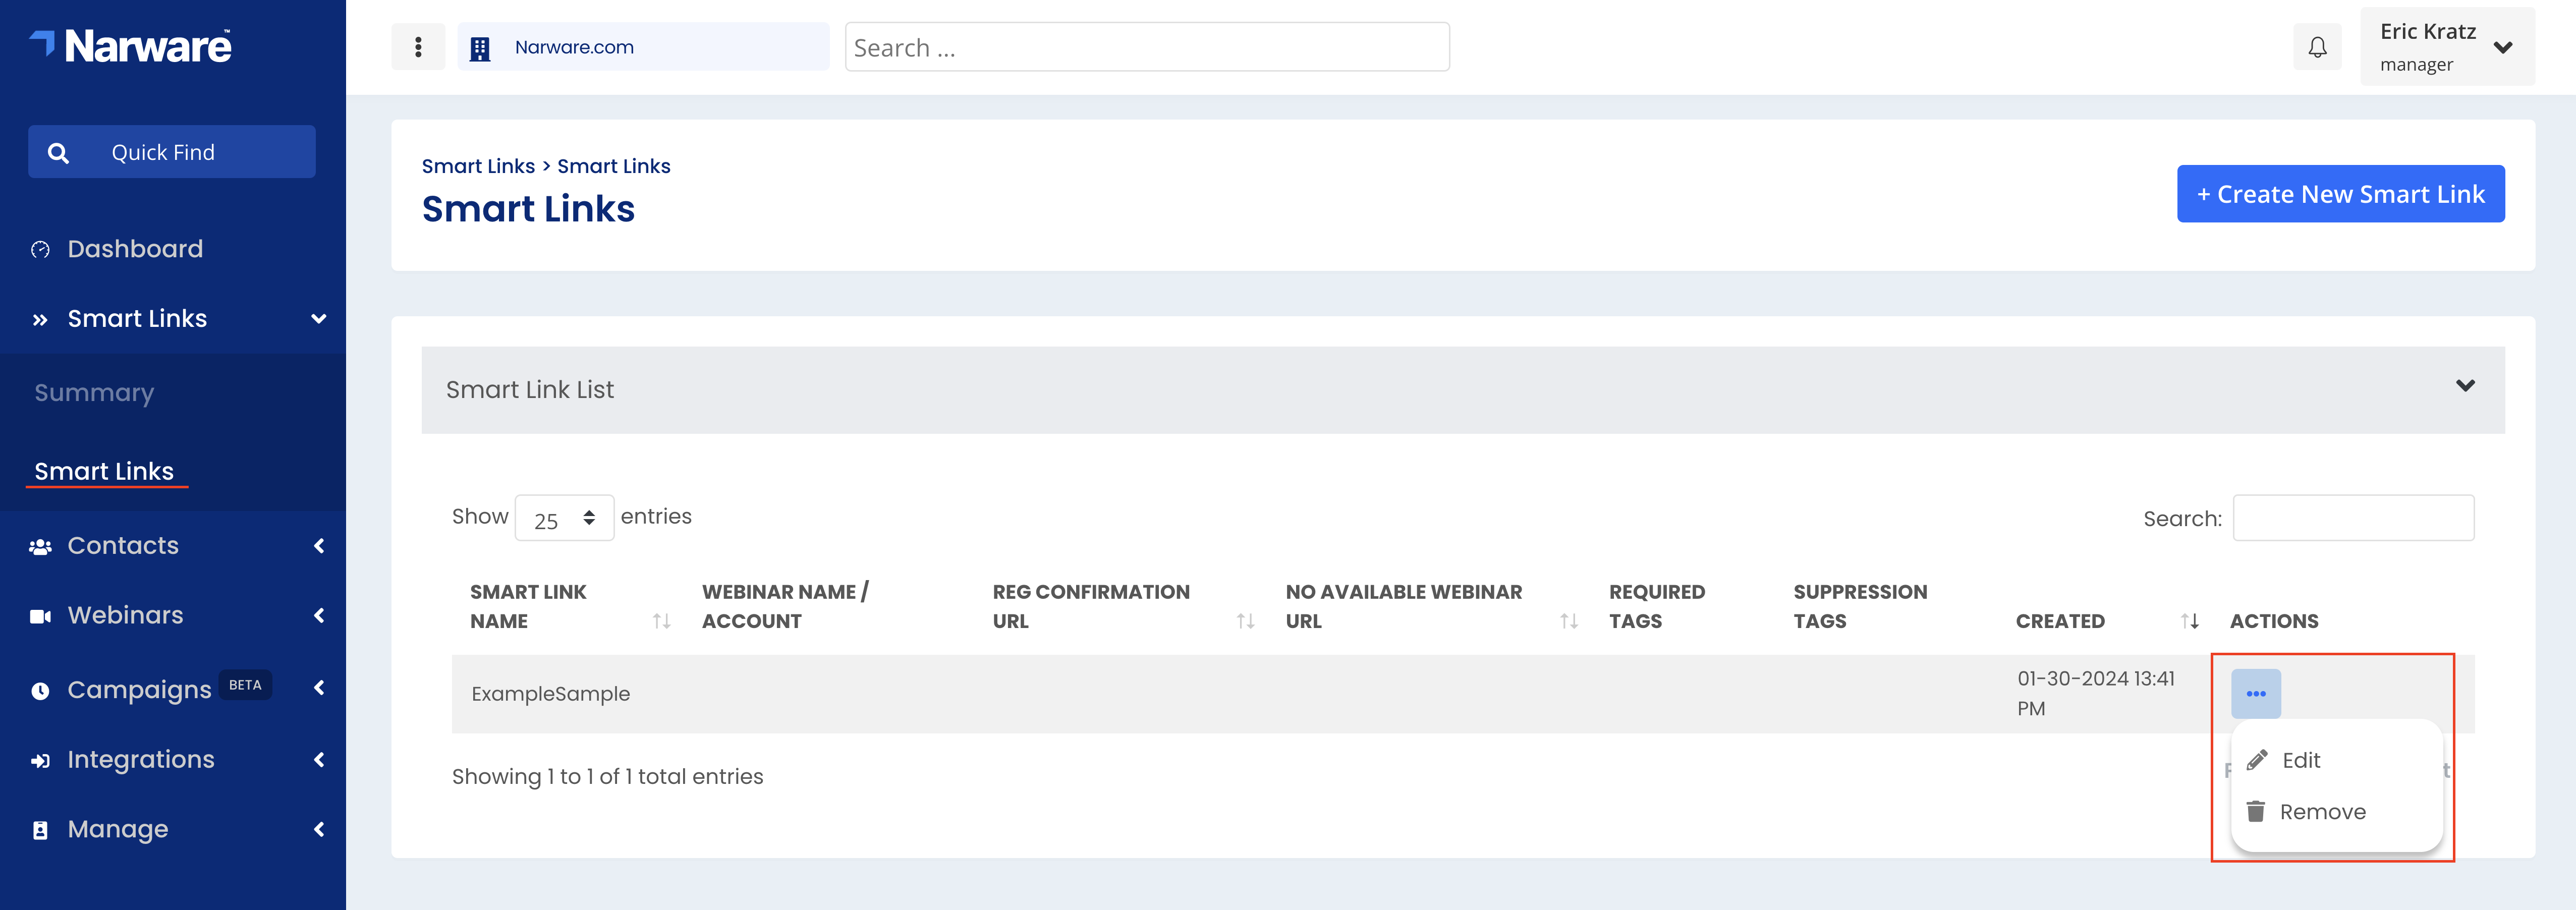Viewport: 2576px width, 910px height.
Task: Open Summary in the sidebar
Action: (94, 393)
